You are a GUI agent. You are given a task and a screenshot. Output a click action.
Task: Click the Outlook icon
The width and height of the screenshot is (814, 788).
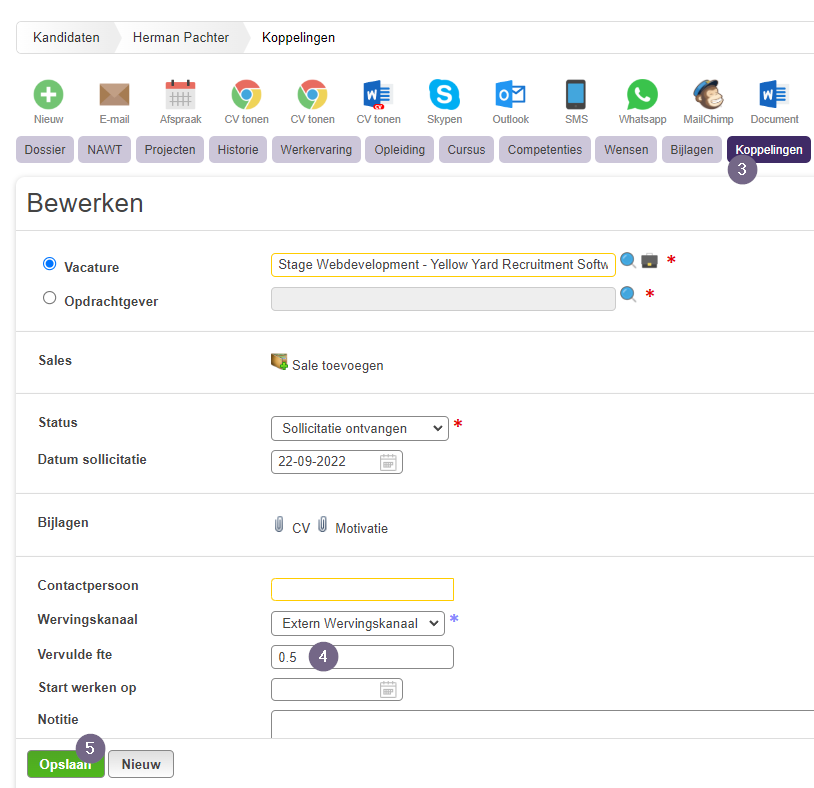[510, 94]
